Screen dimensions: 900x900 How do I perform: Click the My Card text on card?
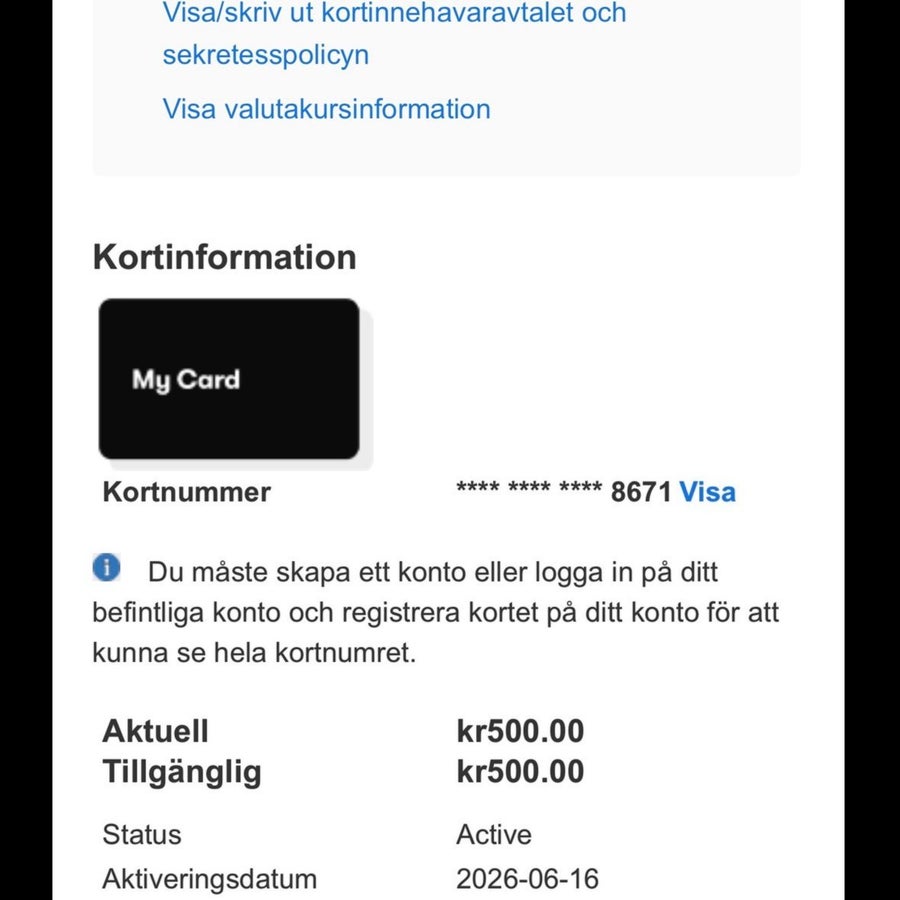click(186, 380)
